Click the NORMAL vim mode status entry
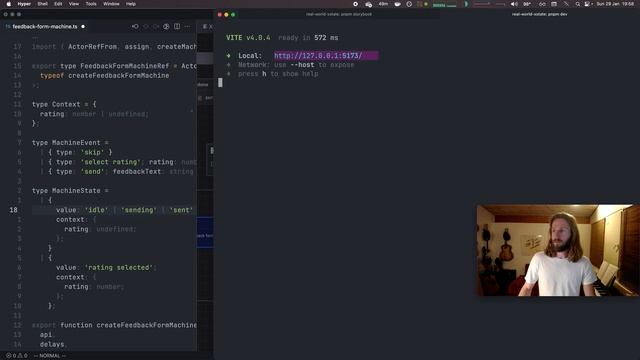The width and height of the screenshot is (640, 360). point(50,356)
